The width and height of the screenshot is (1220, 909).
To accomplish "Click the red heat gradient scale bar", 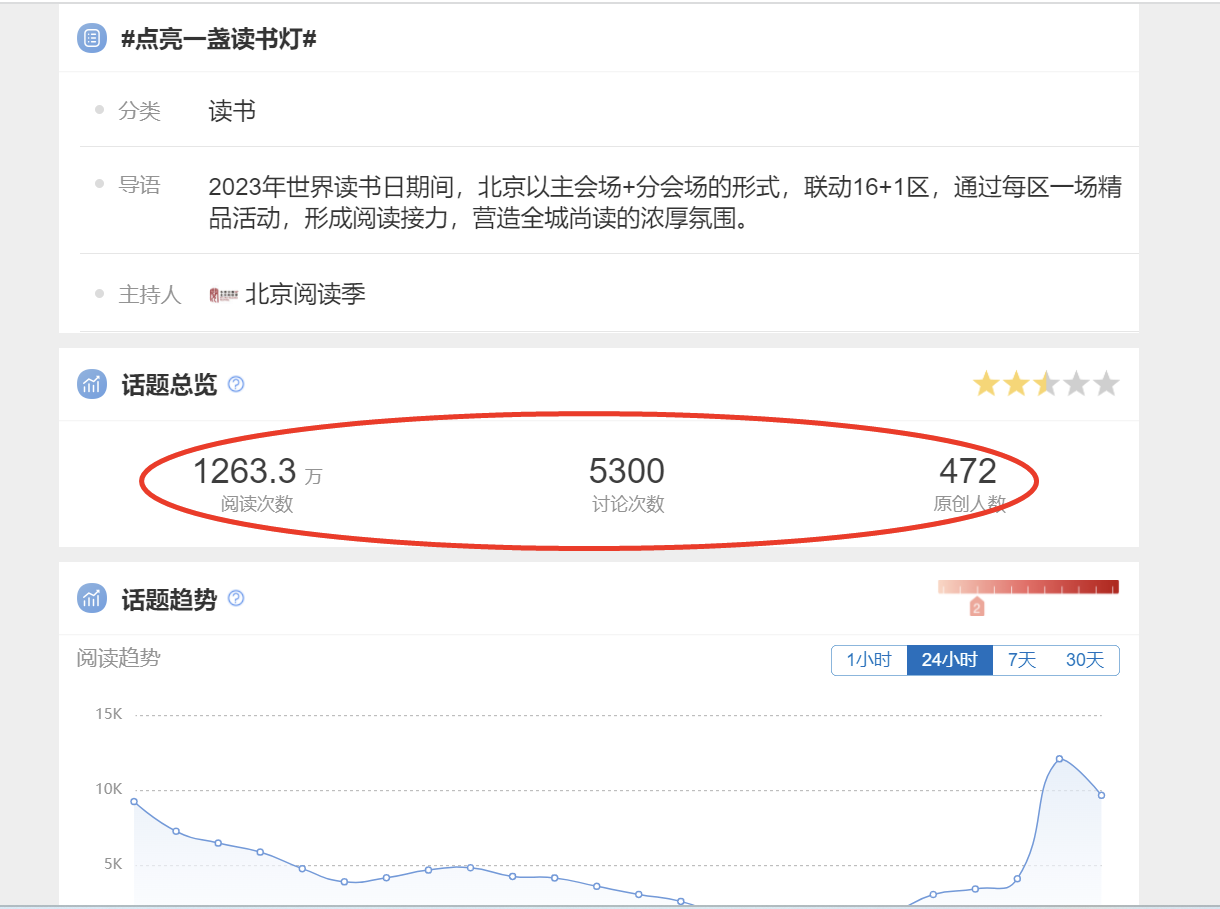I will pyautogui.click(x=1028, y=587).
